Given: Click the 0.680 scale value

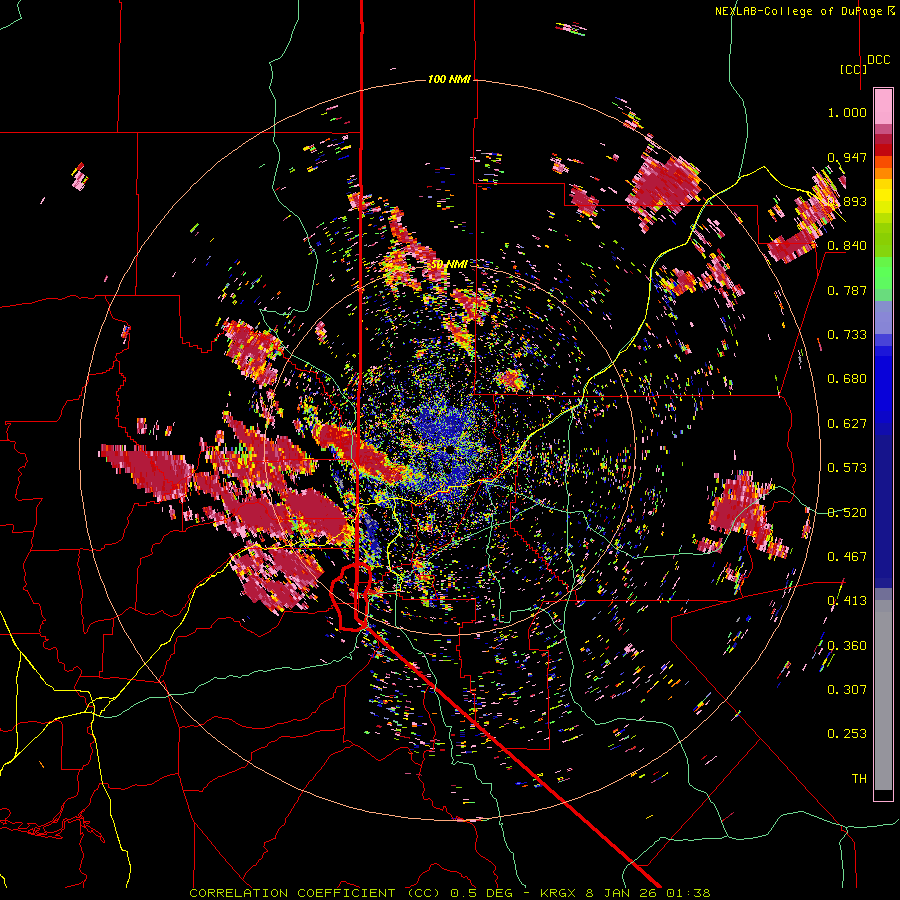Looking at the screenshot, I should (x=847, y=379).
